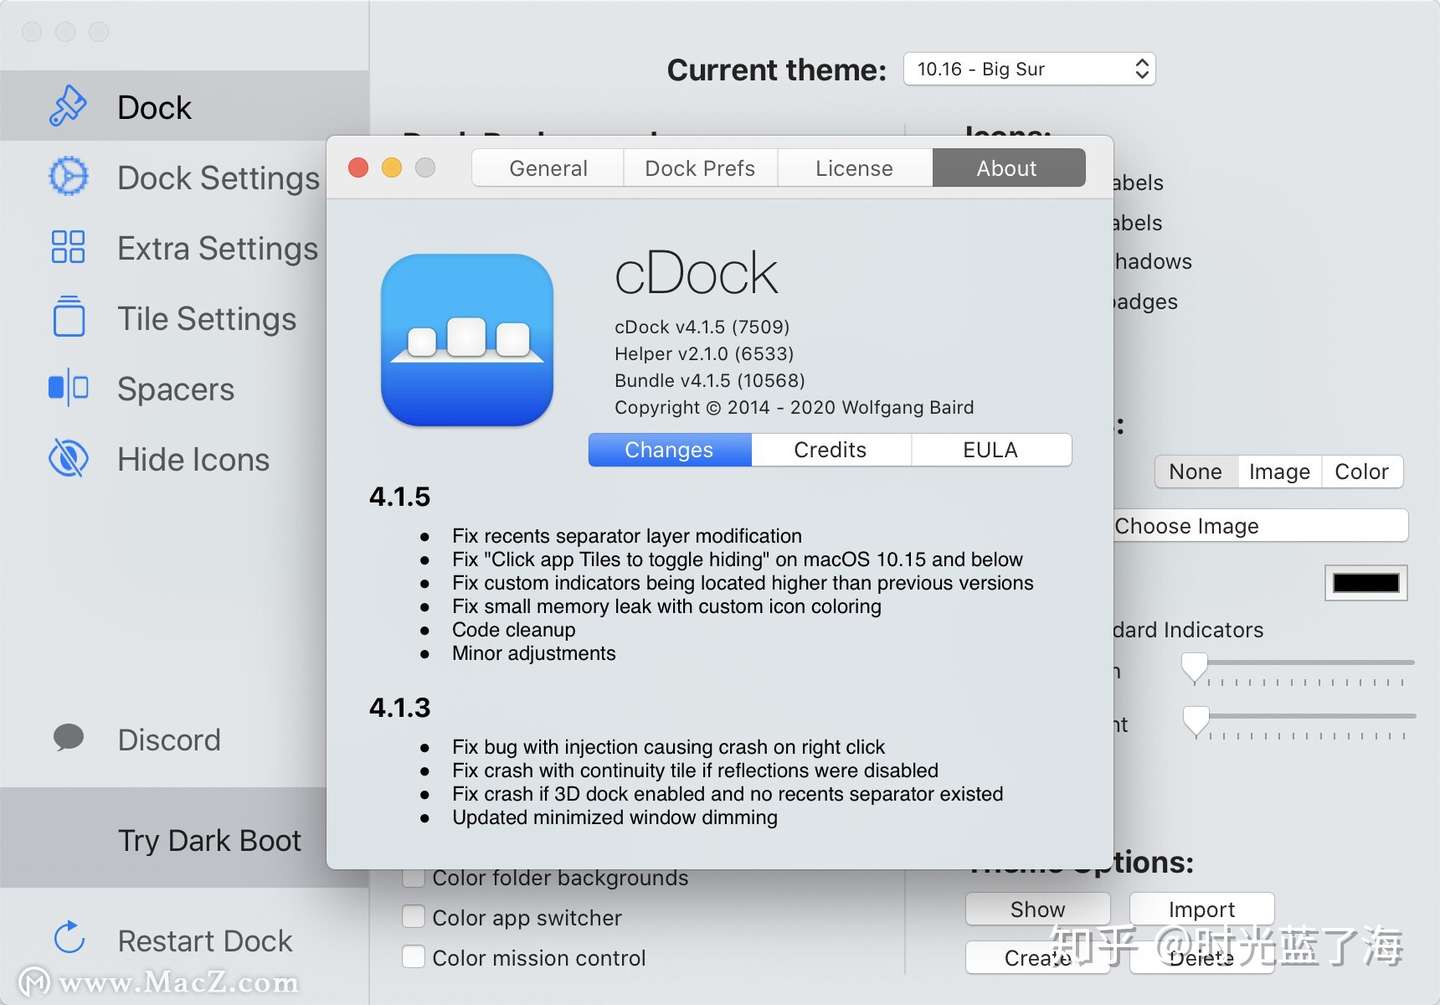Image resolution: width=1440 pixels, height=1005 pixels.
Task: Click the "Minor adjustments" changelog entry
Action: (x=534, y=653)
